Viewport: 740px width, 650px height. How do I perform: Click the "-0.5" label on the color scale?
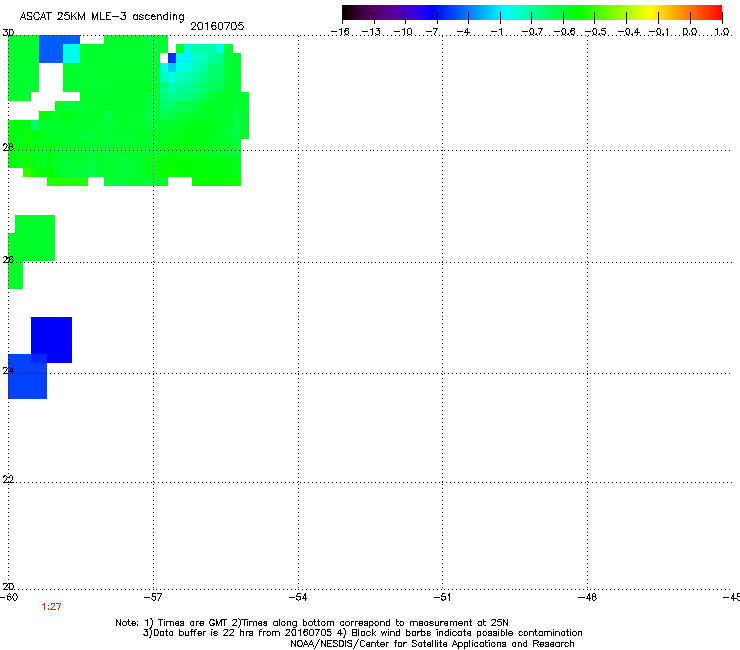(x=596, y=32)
